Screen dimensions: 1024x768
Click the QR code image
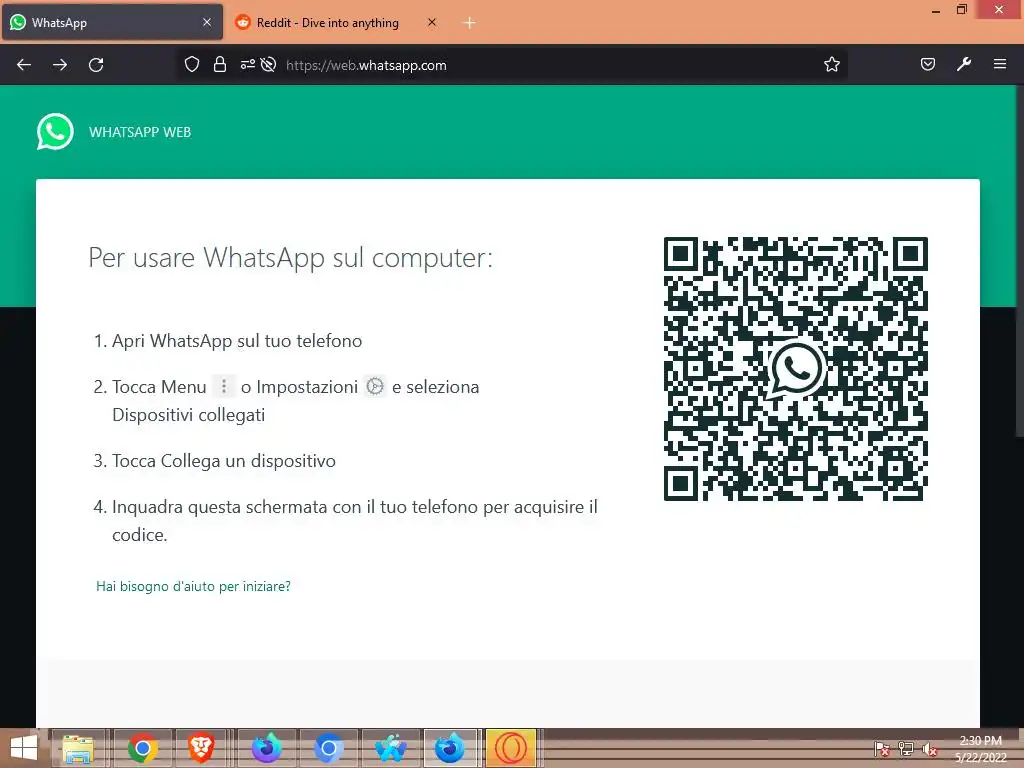click(795, 368)
